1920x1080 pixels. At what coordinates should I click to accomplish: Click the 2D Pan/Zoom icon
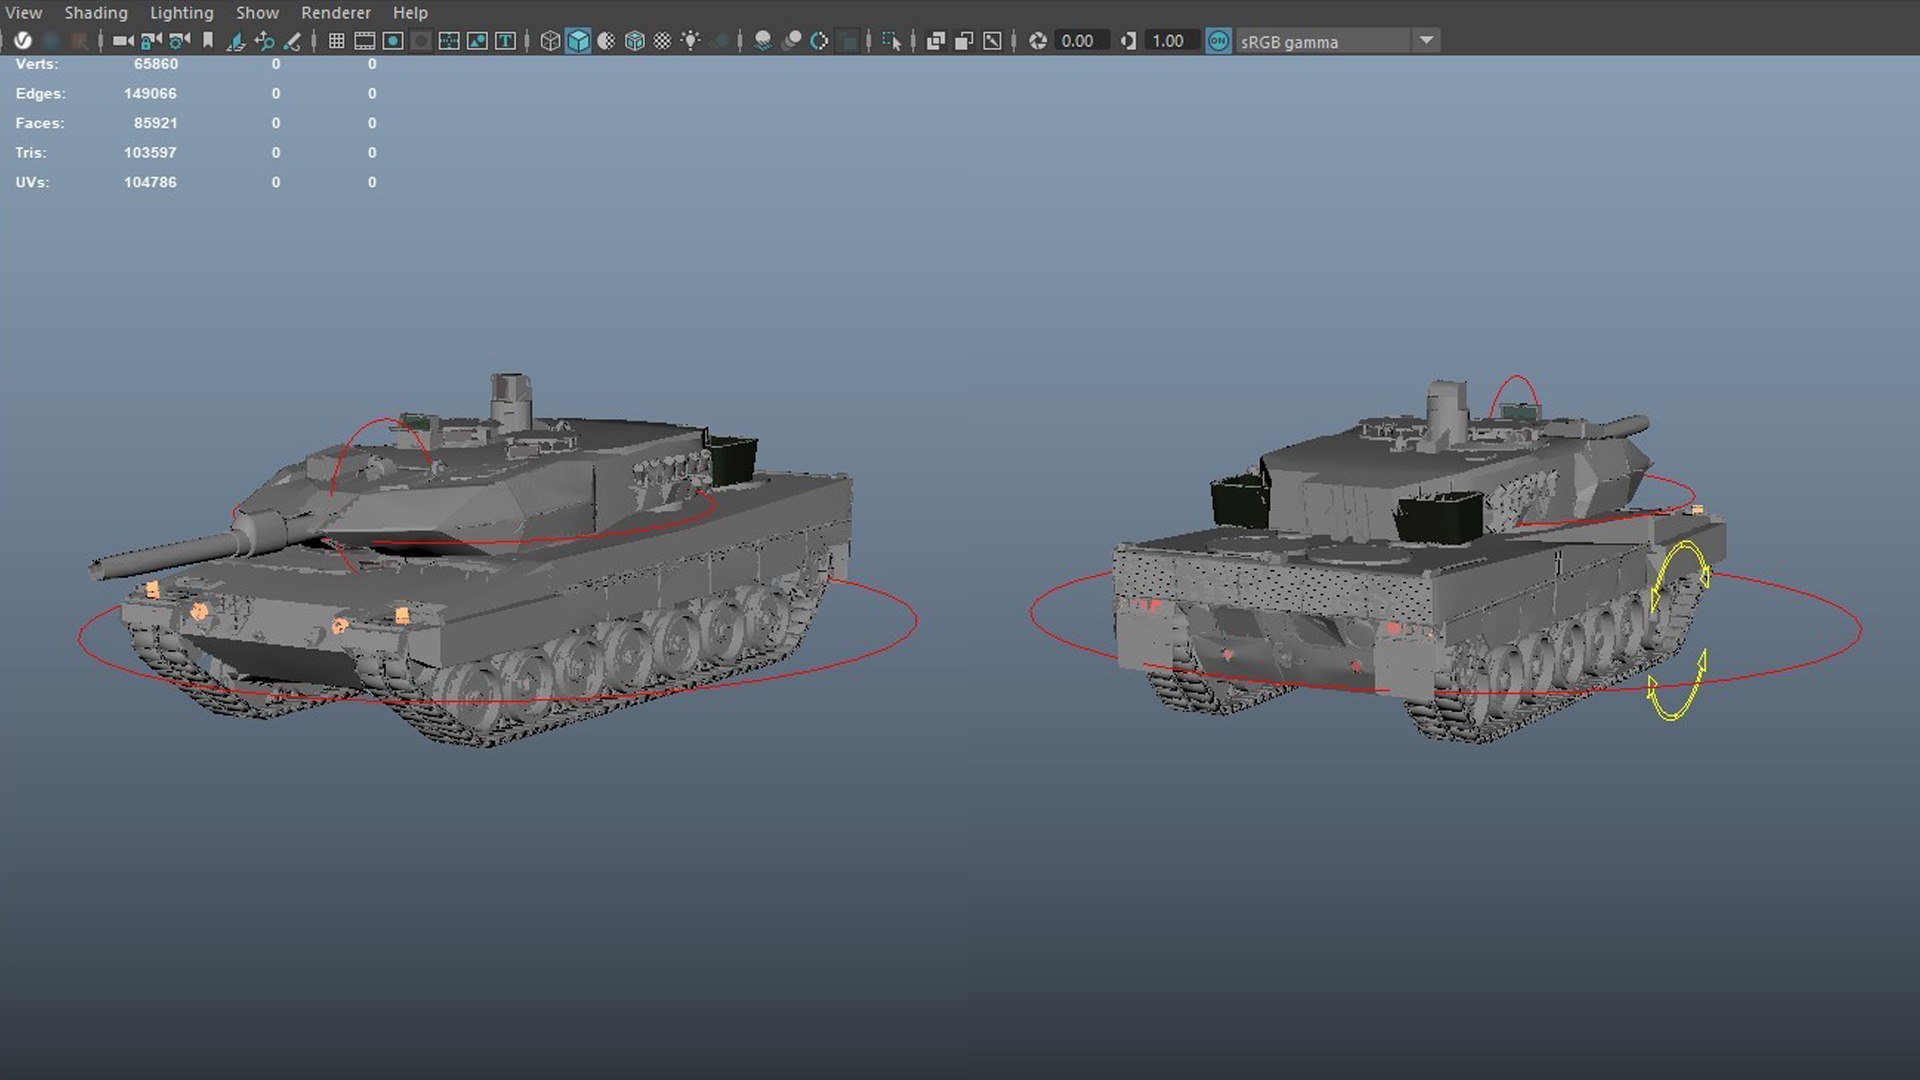264,41
